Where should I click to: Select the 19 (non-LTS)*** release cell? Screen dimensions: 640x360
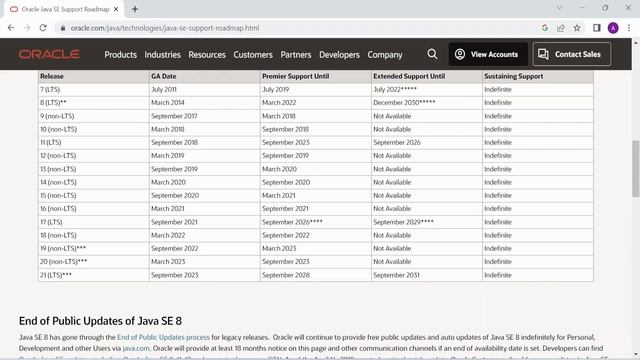93,249
